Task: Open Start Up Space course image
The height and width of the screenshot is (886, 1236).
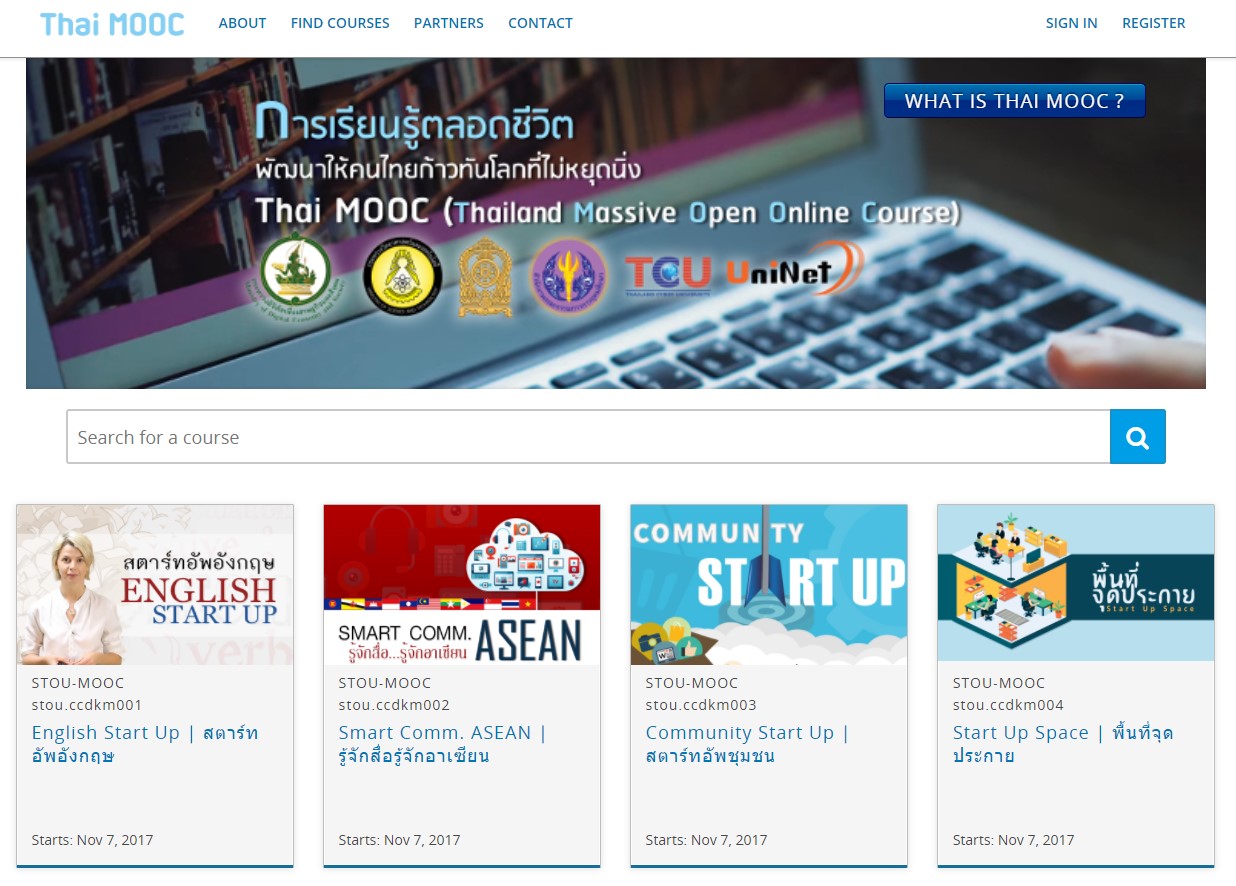Action: pyautogui.click(x=1076, y=583)
